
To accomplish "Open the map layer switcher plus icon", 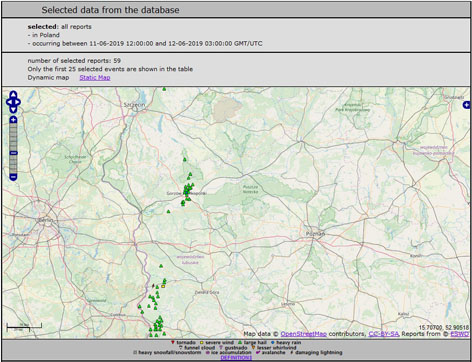I will (466, 105).
